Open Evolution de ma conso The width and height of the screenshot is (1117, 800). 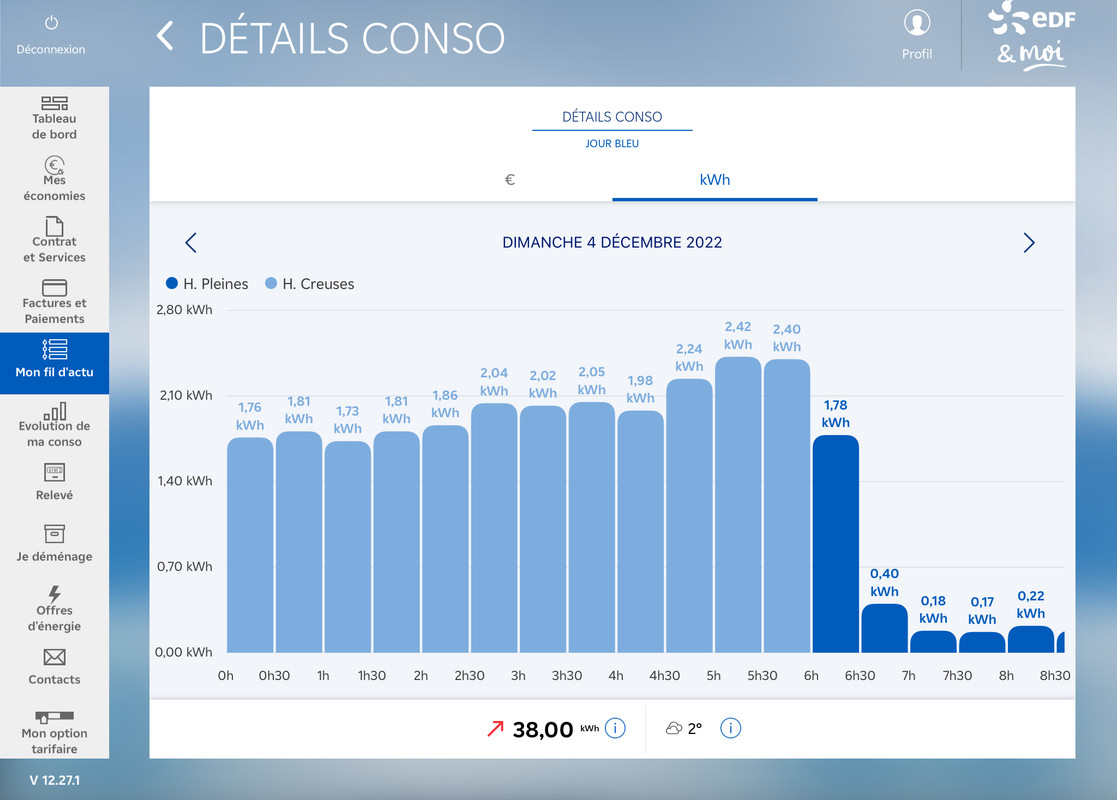pos(54,425)
